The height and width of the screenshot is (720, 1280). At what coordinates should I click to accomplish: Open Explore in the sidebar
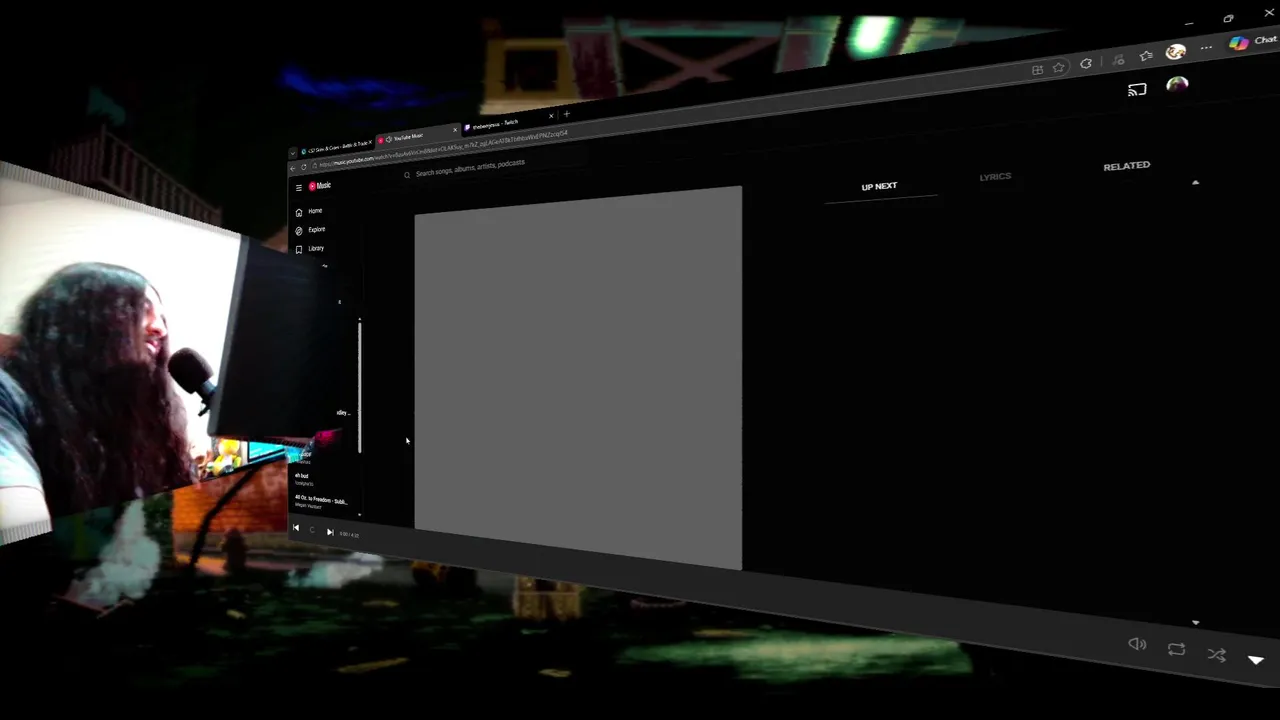(x=310, y=230)
